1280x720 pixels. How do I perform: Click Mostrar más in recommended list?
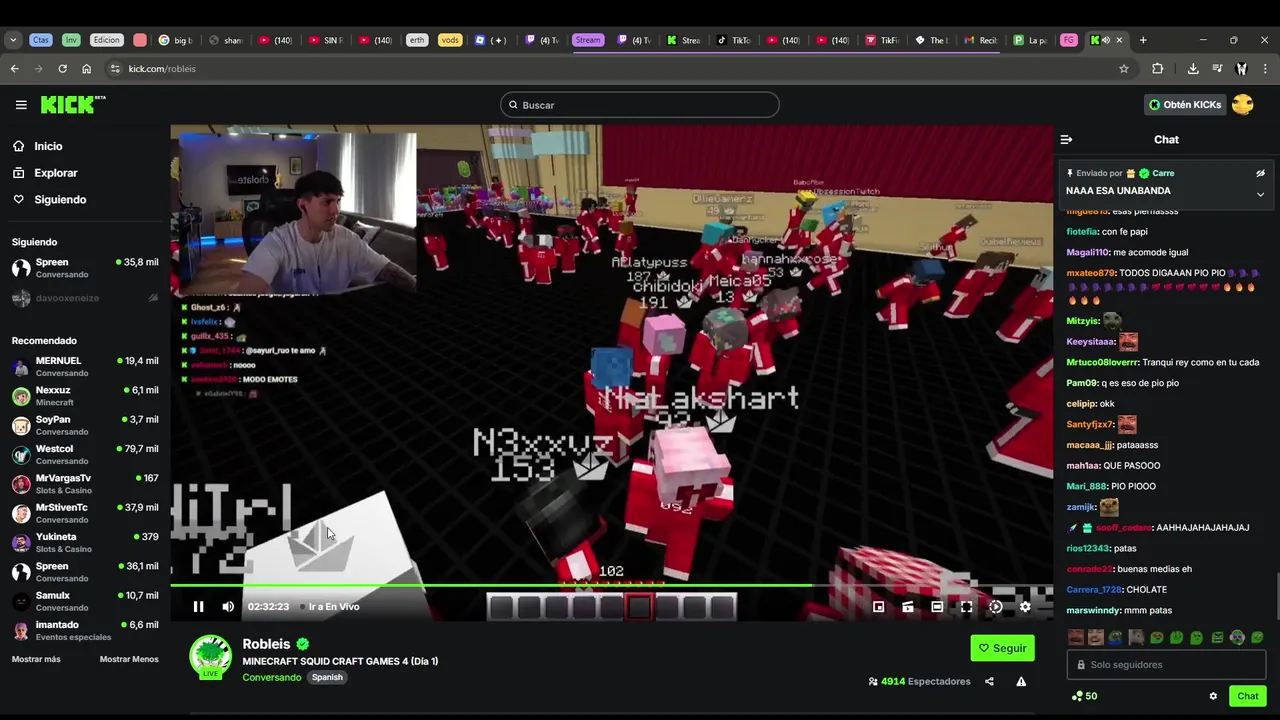[x=36, y=660]
